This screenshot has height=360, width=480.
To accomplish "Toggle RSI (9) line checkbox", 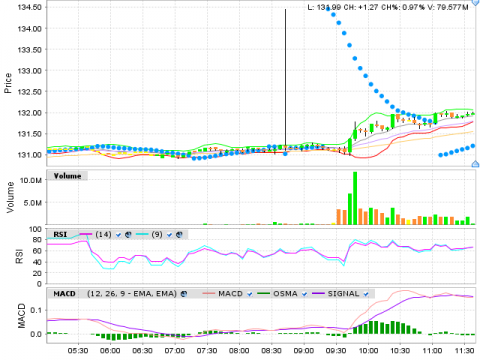I will pyautogui.click(x=169, y=235).
